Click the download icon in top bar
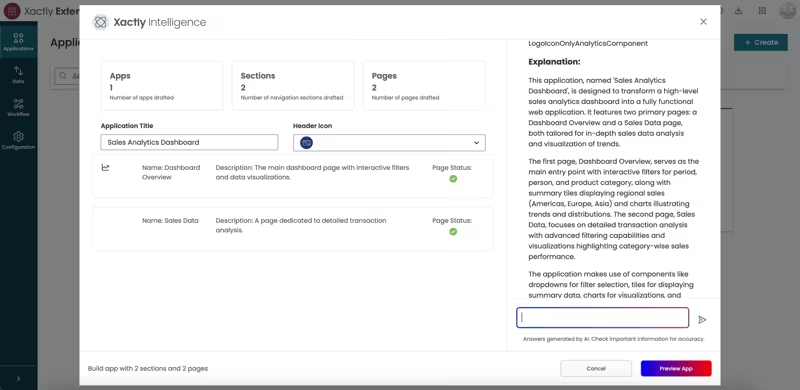 (738, 11)
